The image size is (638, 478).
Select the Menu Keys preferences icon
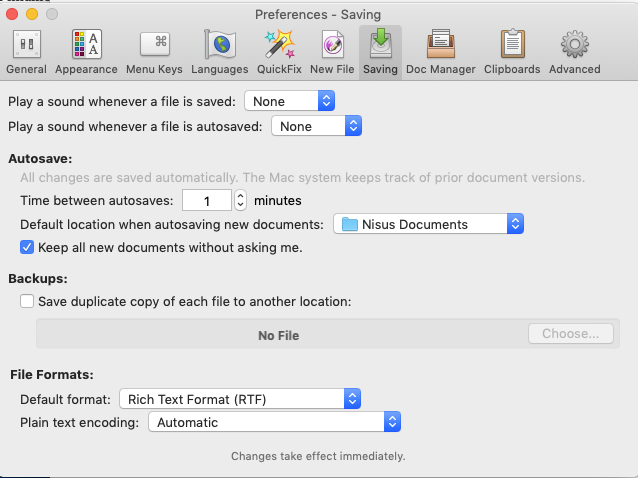click(154, 52)
